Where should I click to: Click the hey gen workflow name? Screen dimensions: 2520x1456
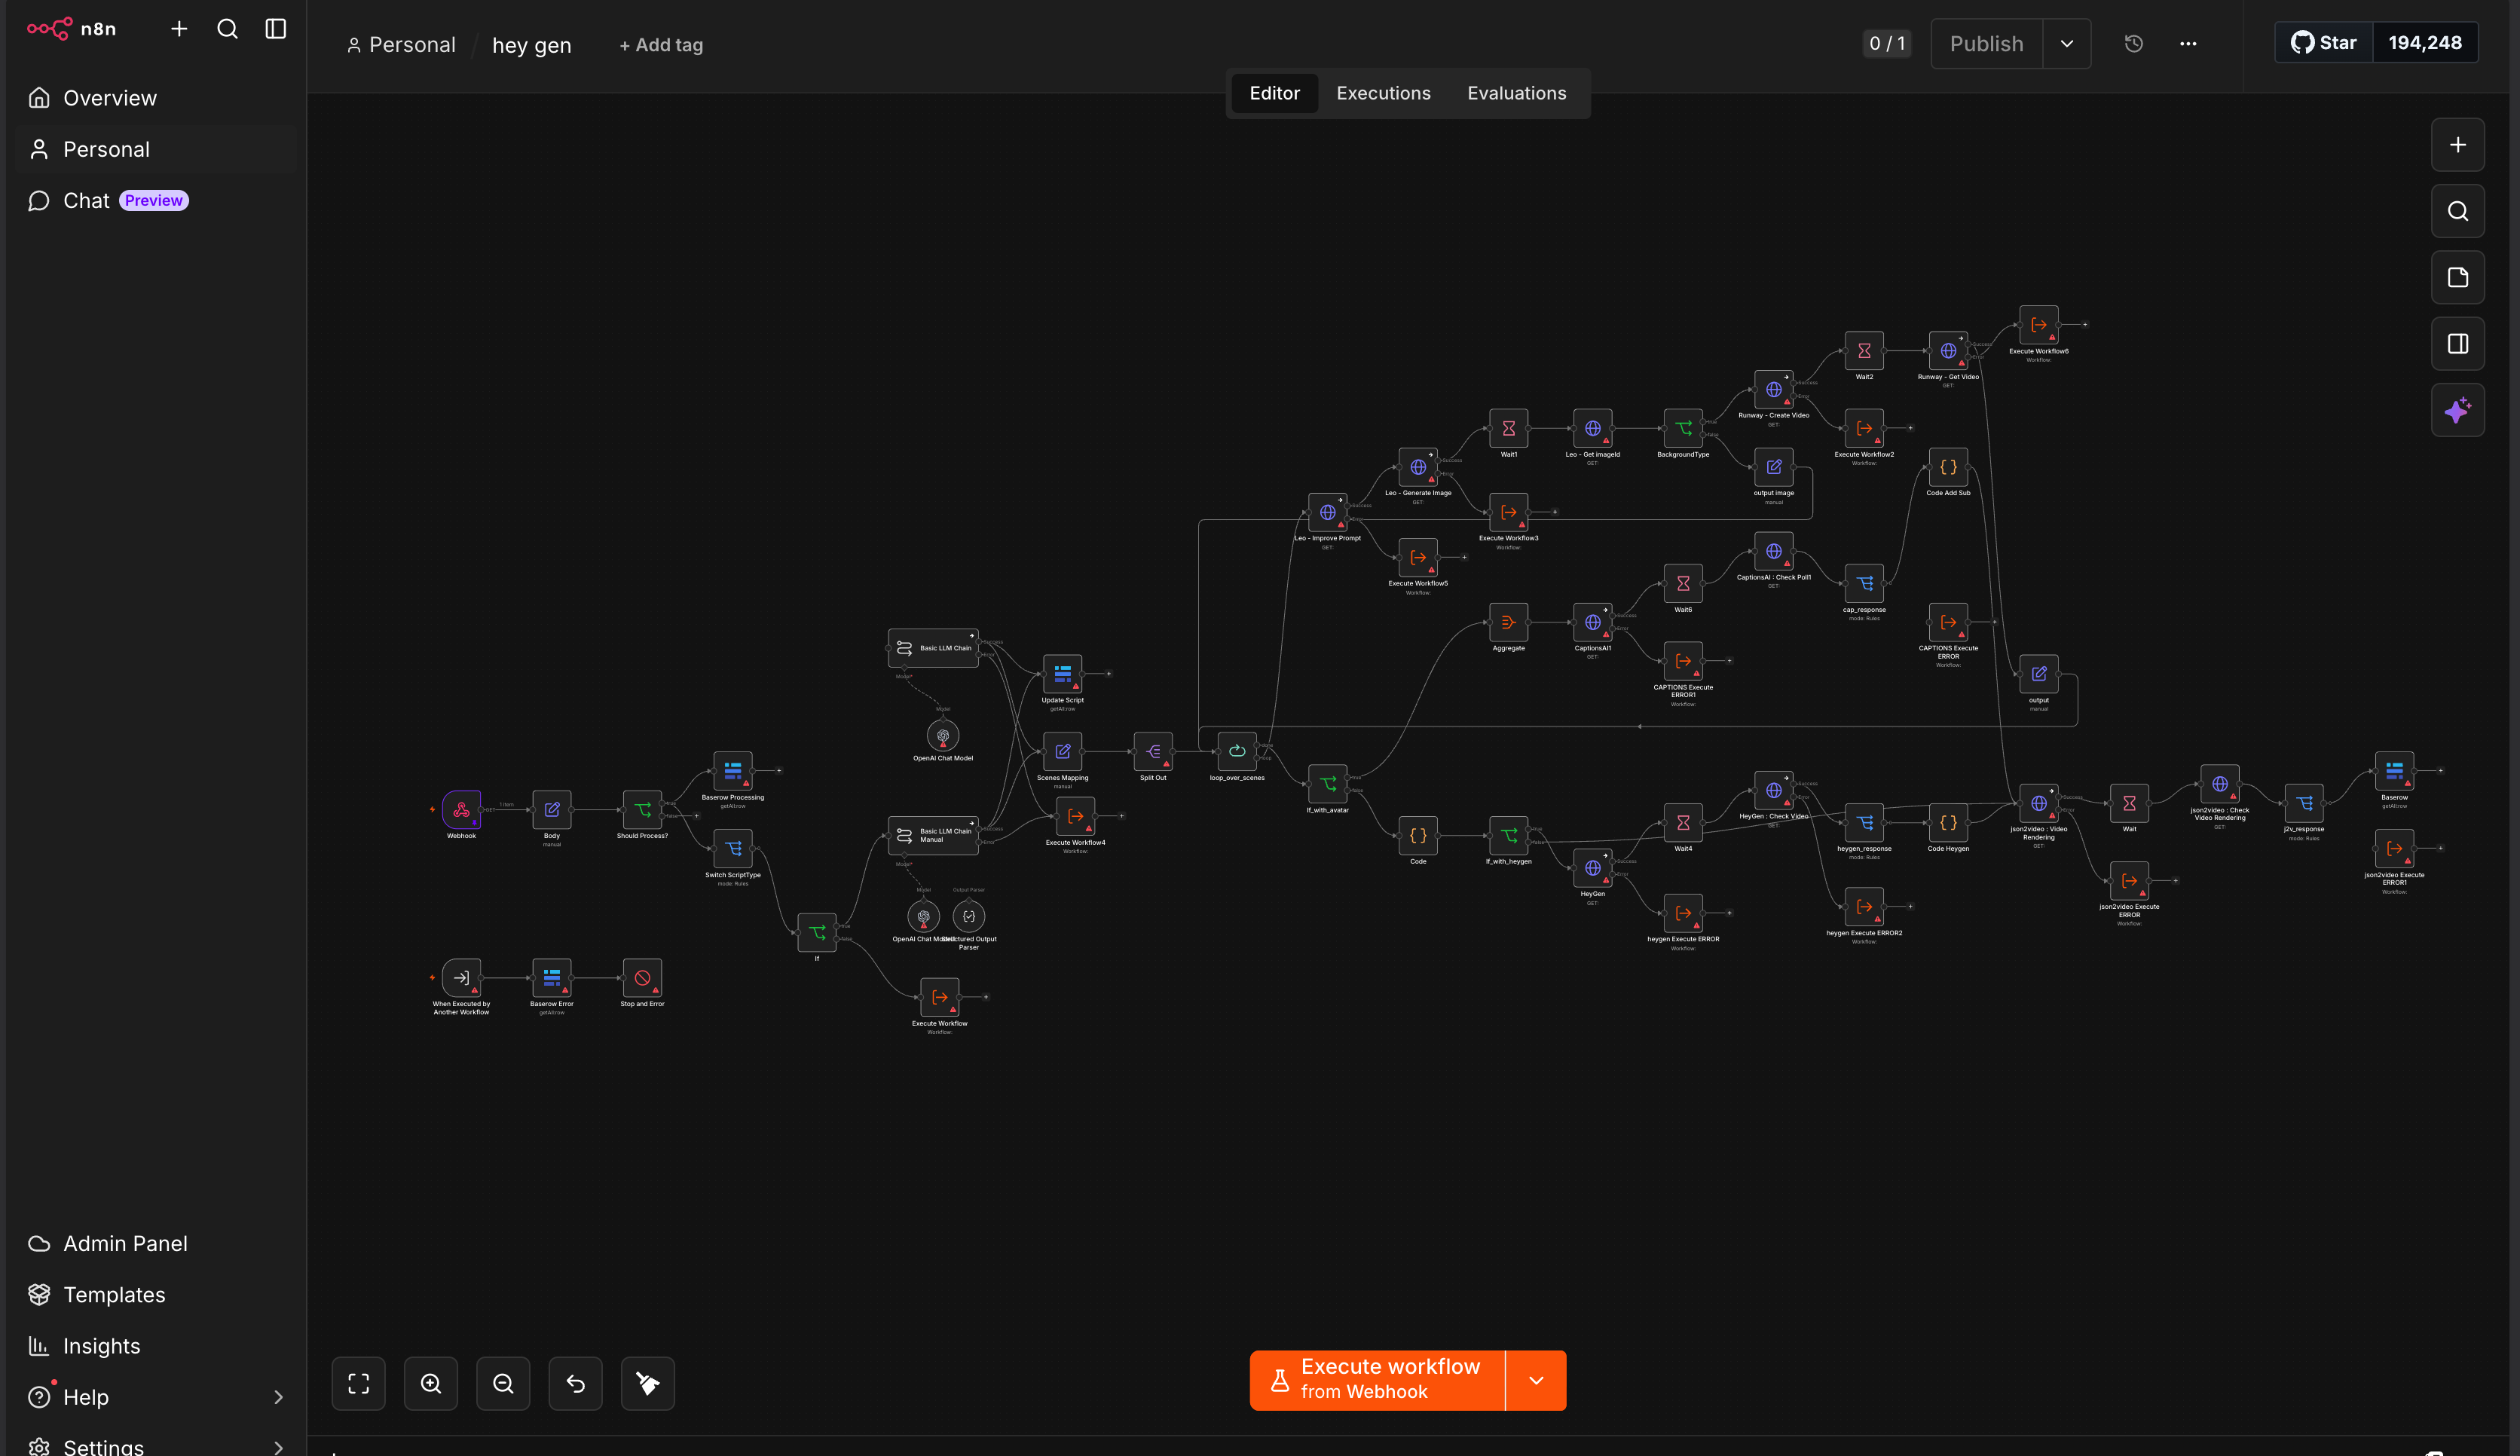point(532,45)
